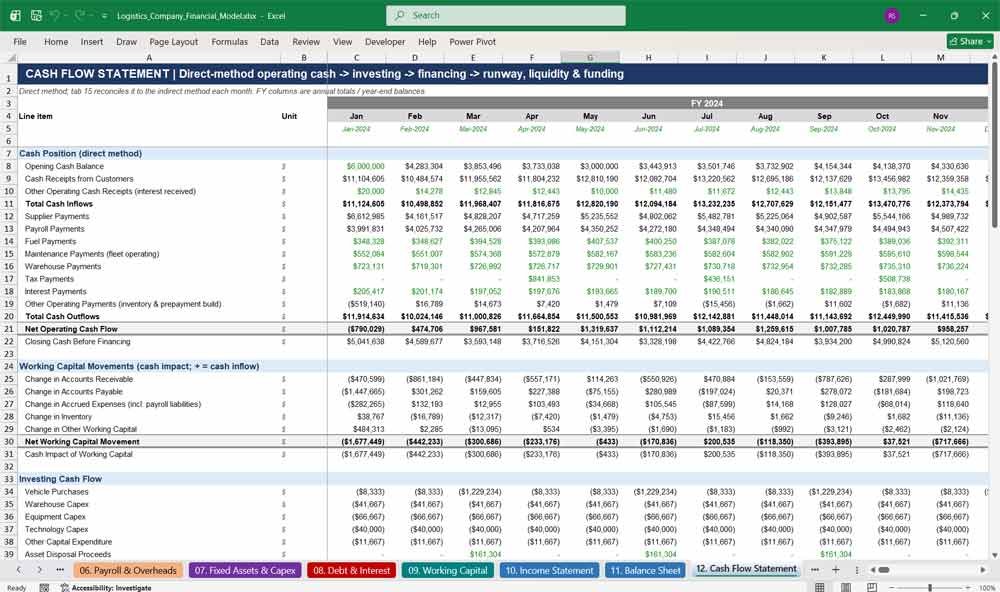The image size is (1000, 592).
Task: Click 'Vehicle Purchases' row label
Action: (56, 492)
